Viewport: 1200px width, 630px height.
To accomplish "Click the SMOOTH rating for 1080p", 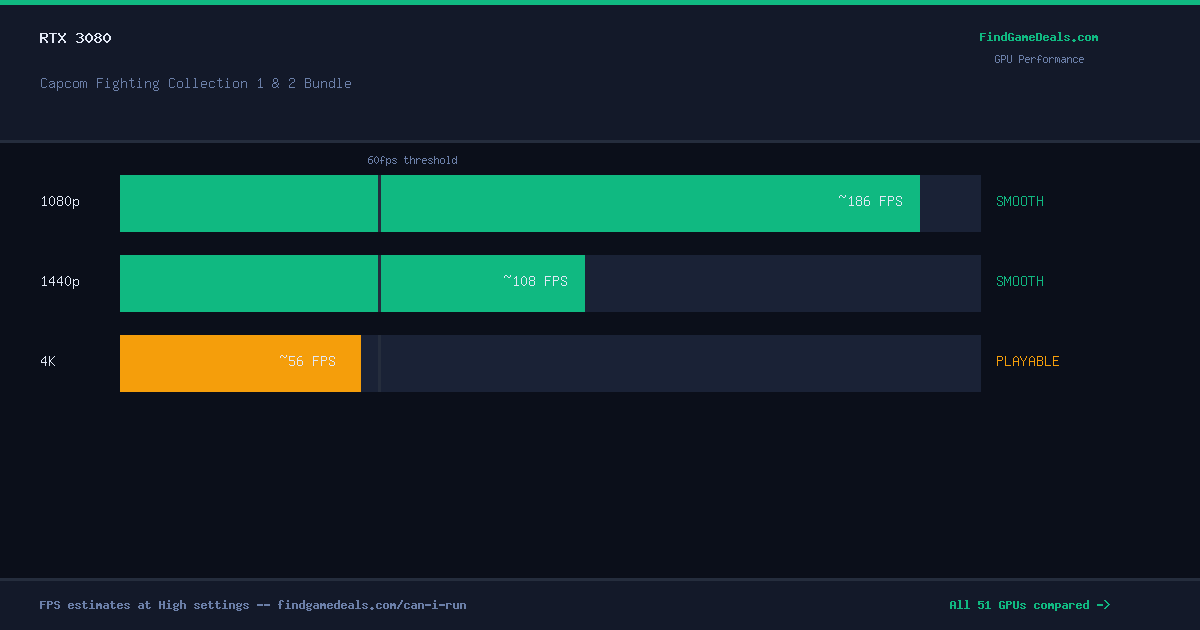I will tap(1019, 201).
